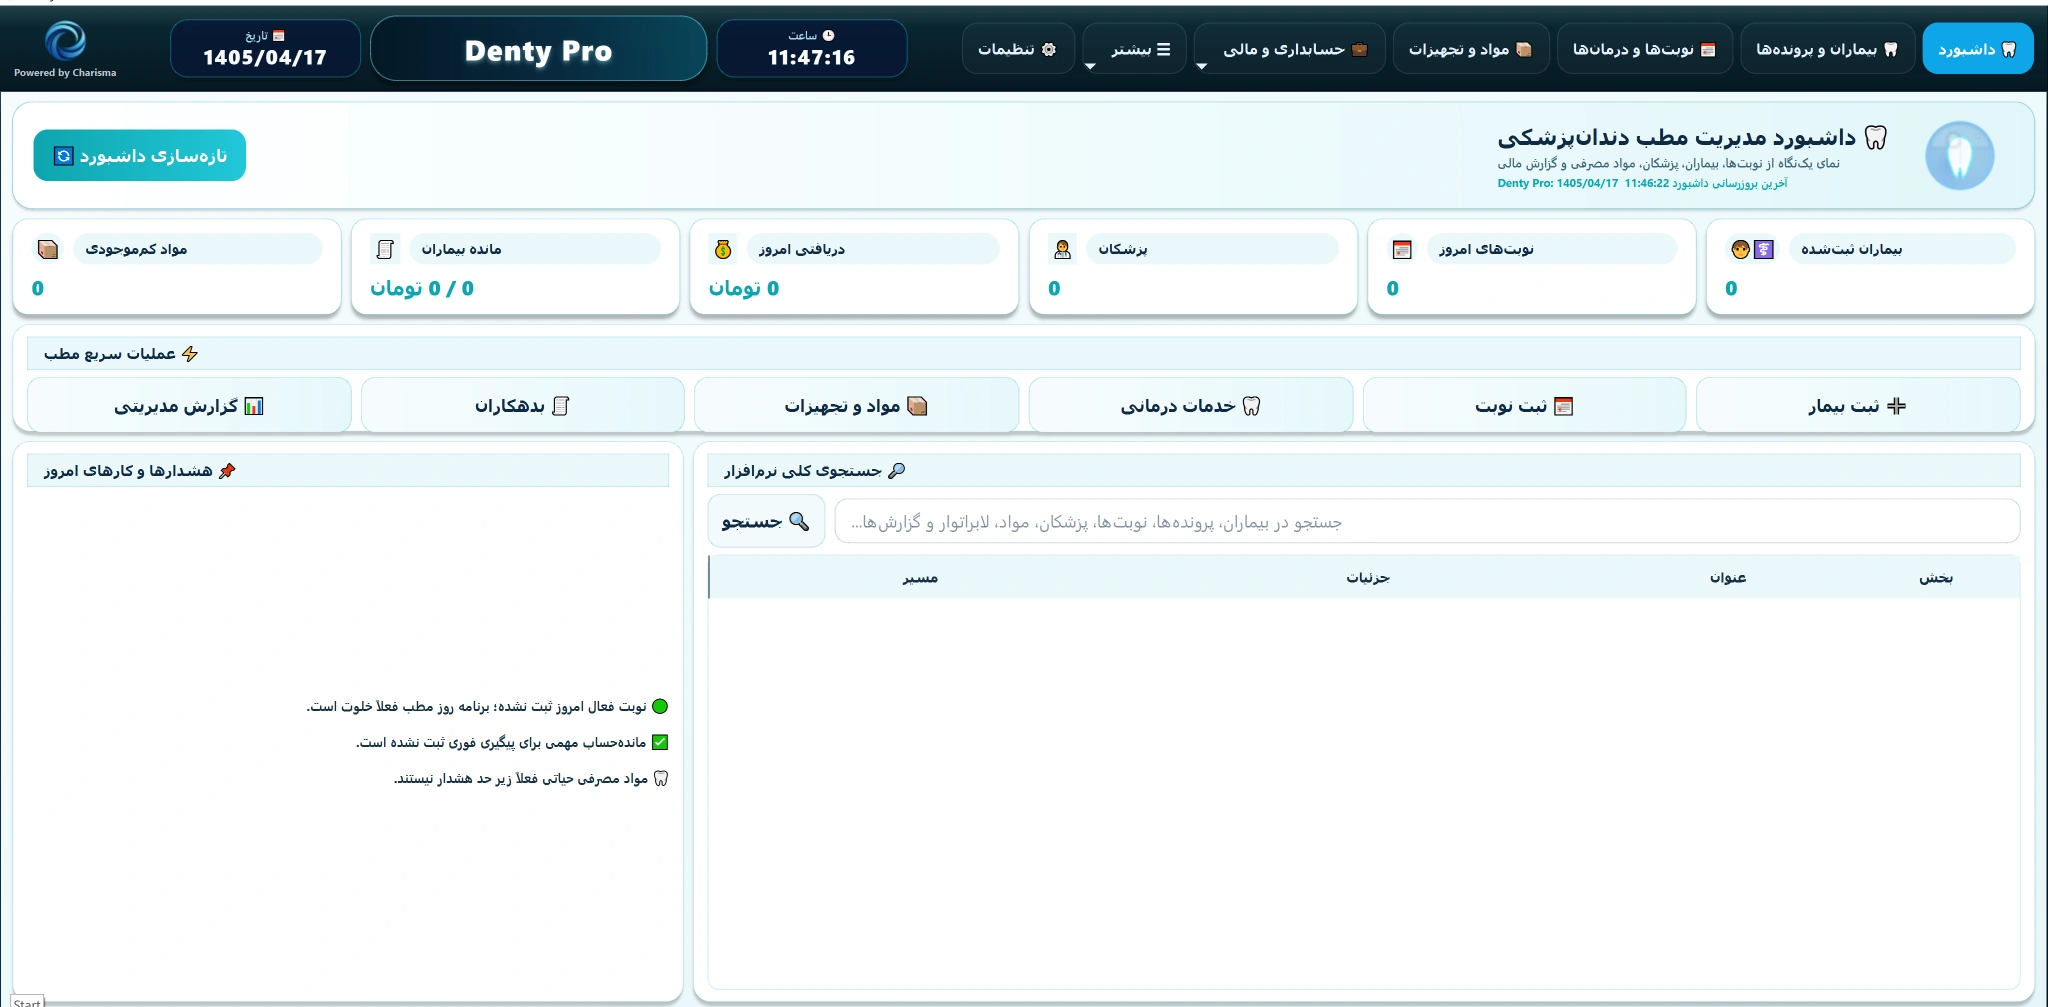Click the جستجو search button
This screenshot has height=1007, width=2048.
[766, 521]
